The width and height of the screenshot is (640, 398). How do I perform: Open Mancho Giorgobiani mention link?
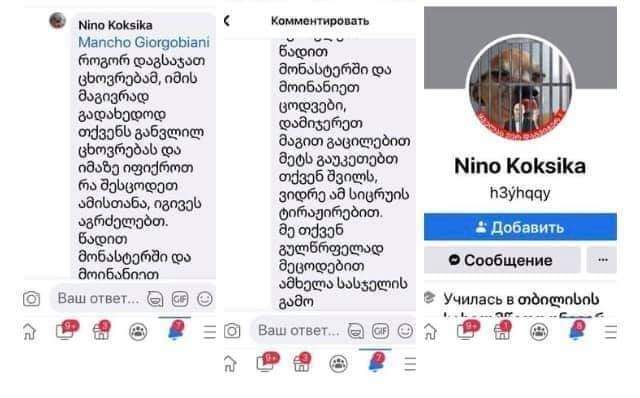(144, 42)
